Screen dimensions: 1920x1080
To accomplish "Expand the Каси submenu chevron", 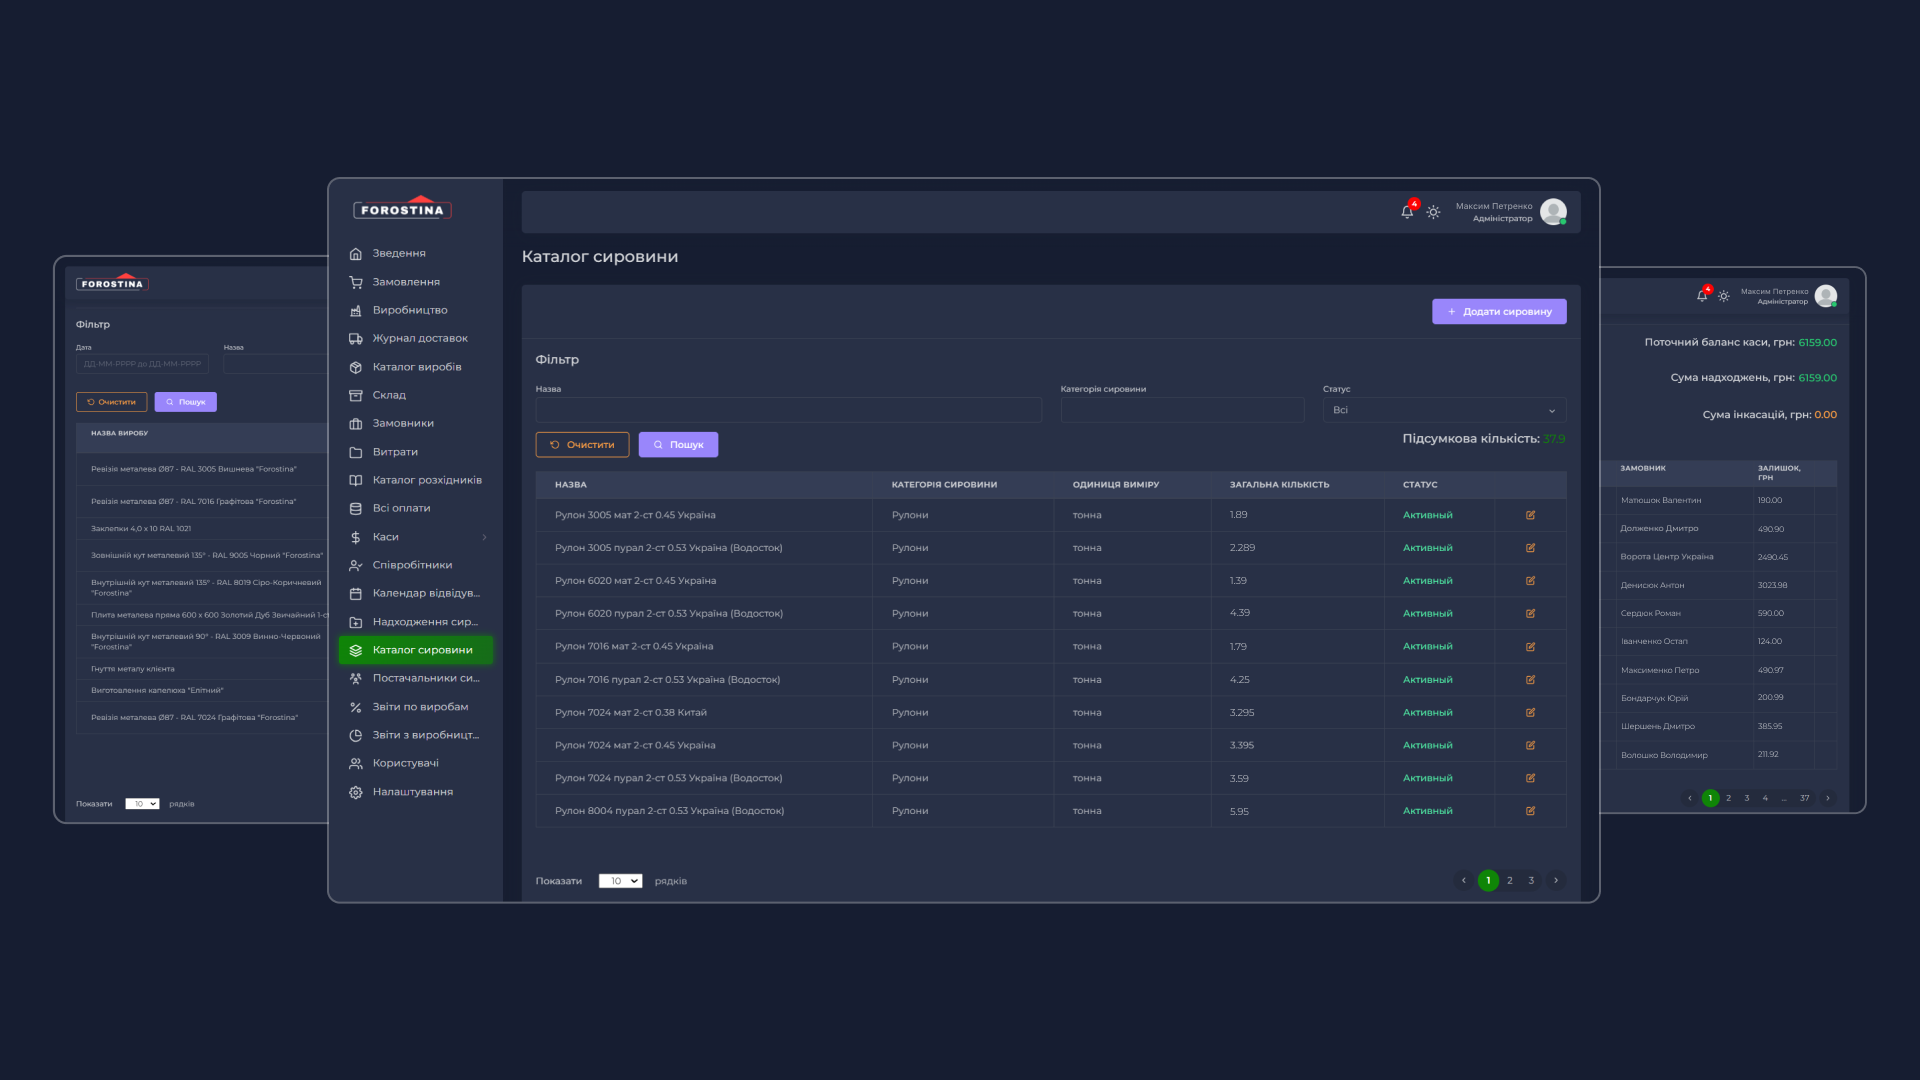I will (x=485, y=537).
